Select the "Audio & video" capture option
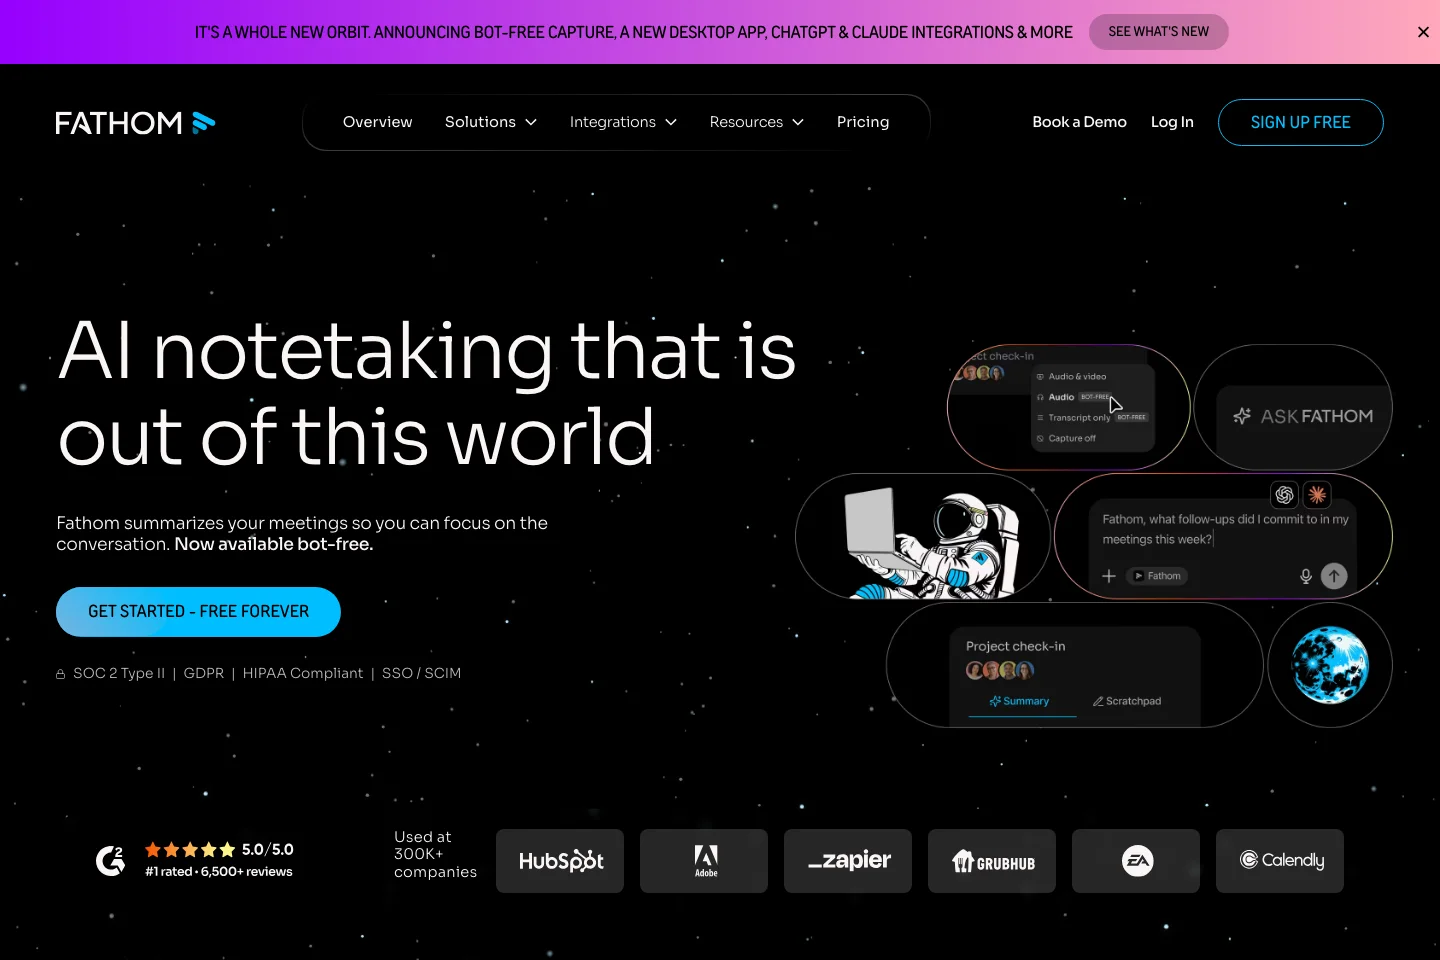Image resolution: width=1440 pixels, height=960 pixels. click(x=1072, y=377)
